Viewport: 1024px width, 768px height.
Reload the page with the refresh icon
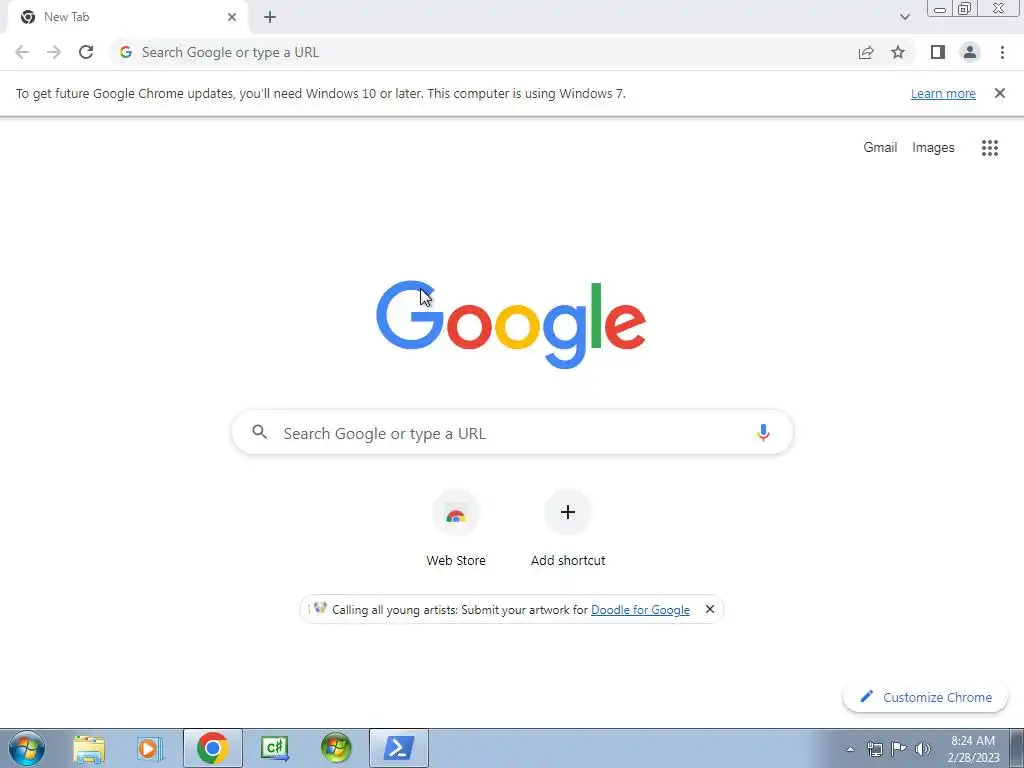tap(86, 52)
